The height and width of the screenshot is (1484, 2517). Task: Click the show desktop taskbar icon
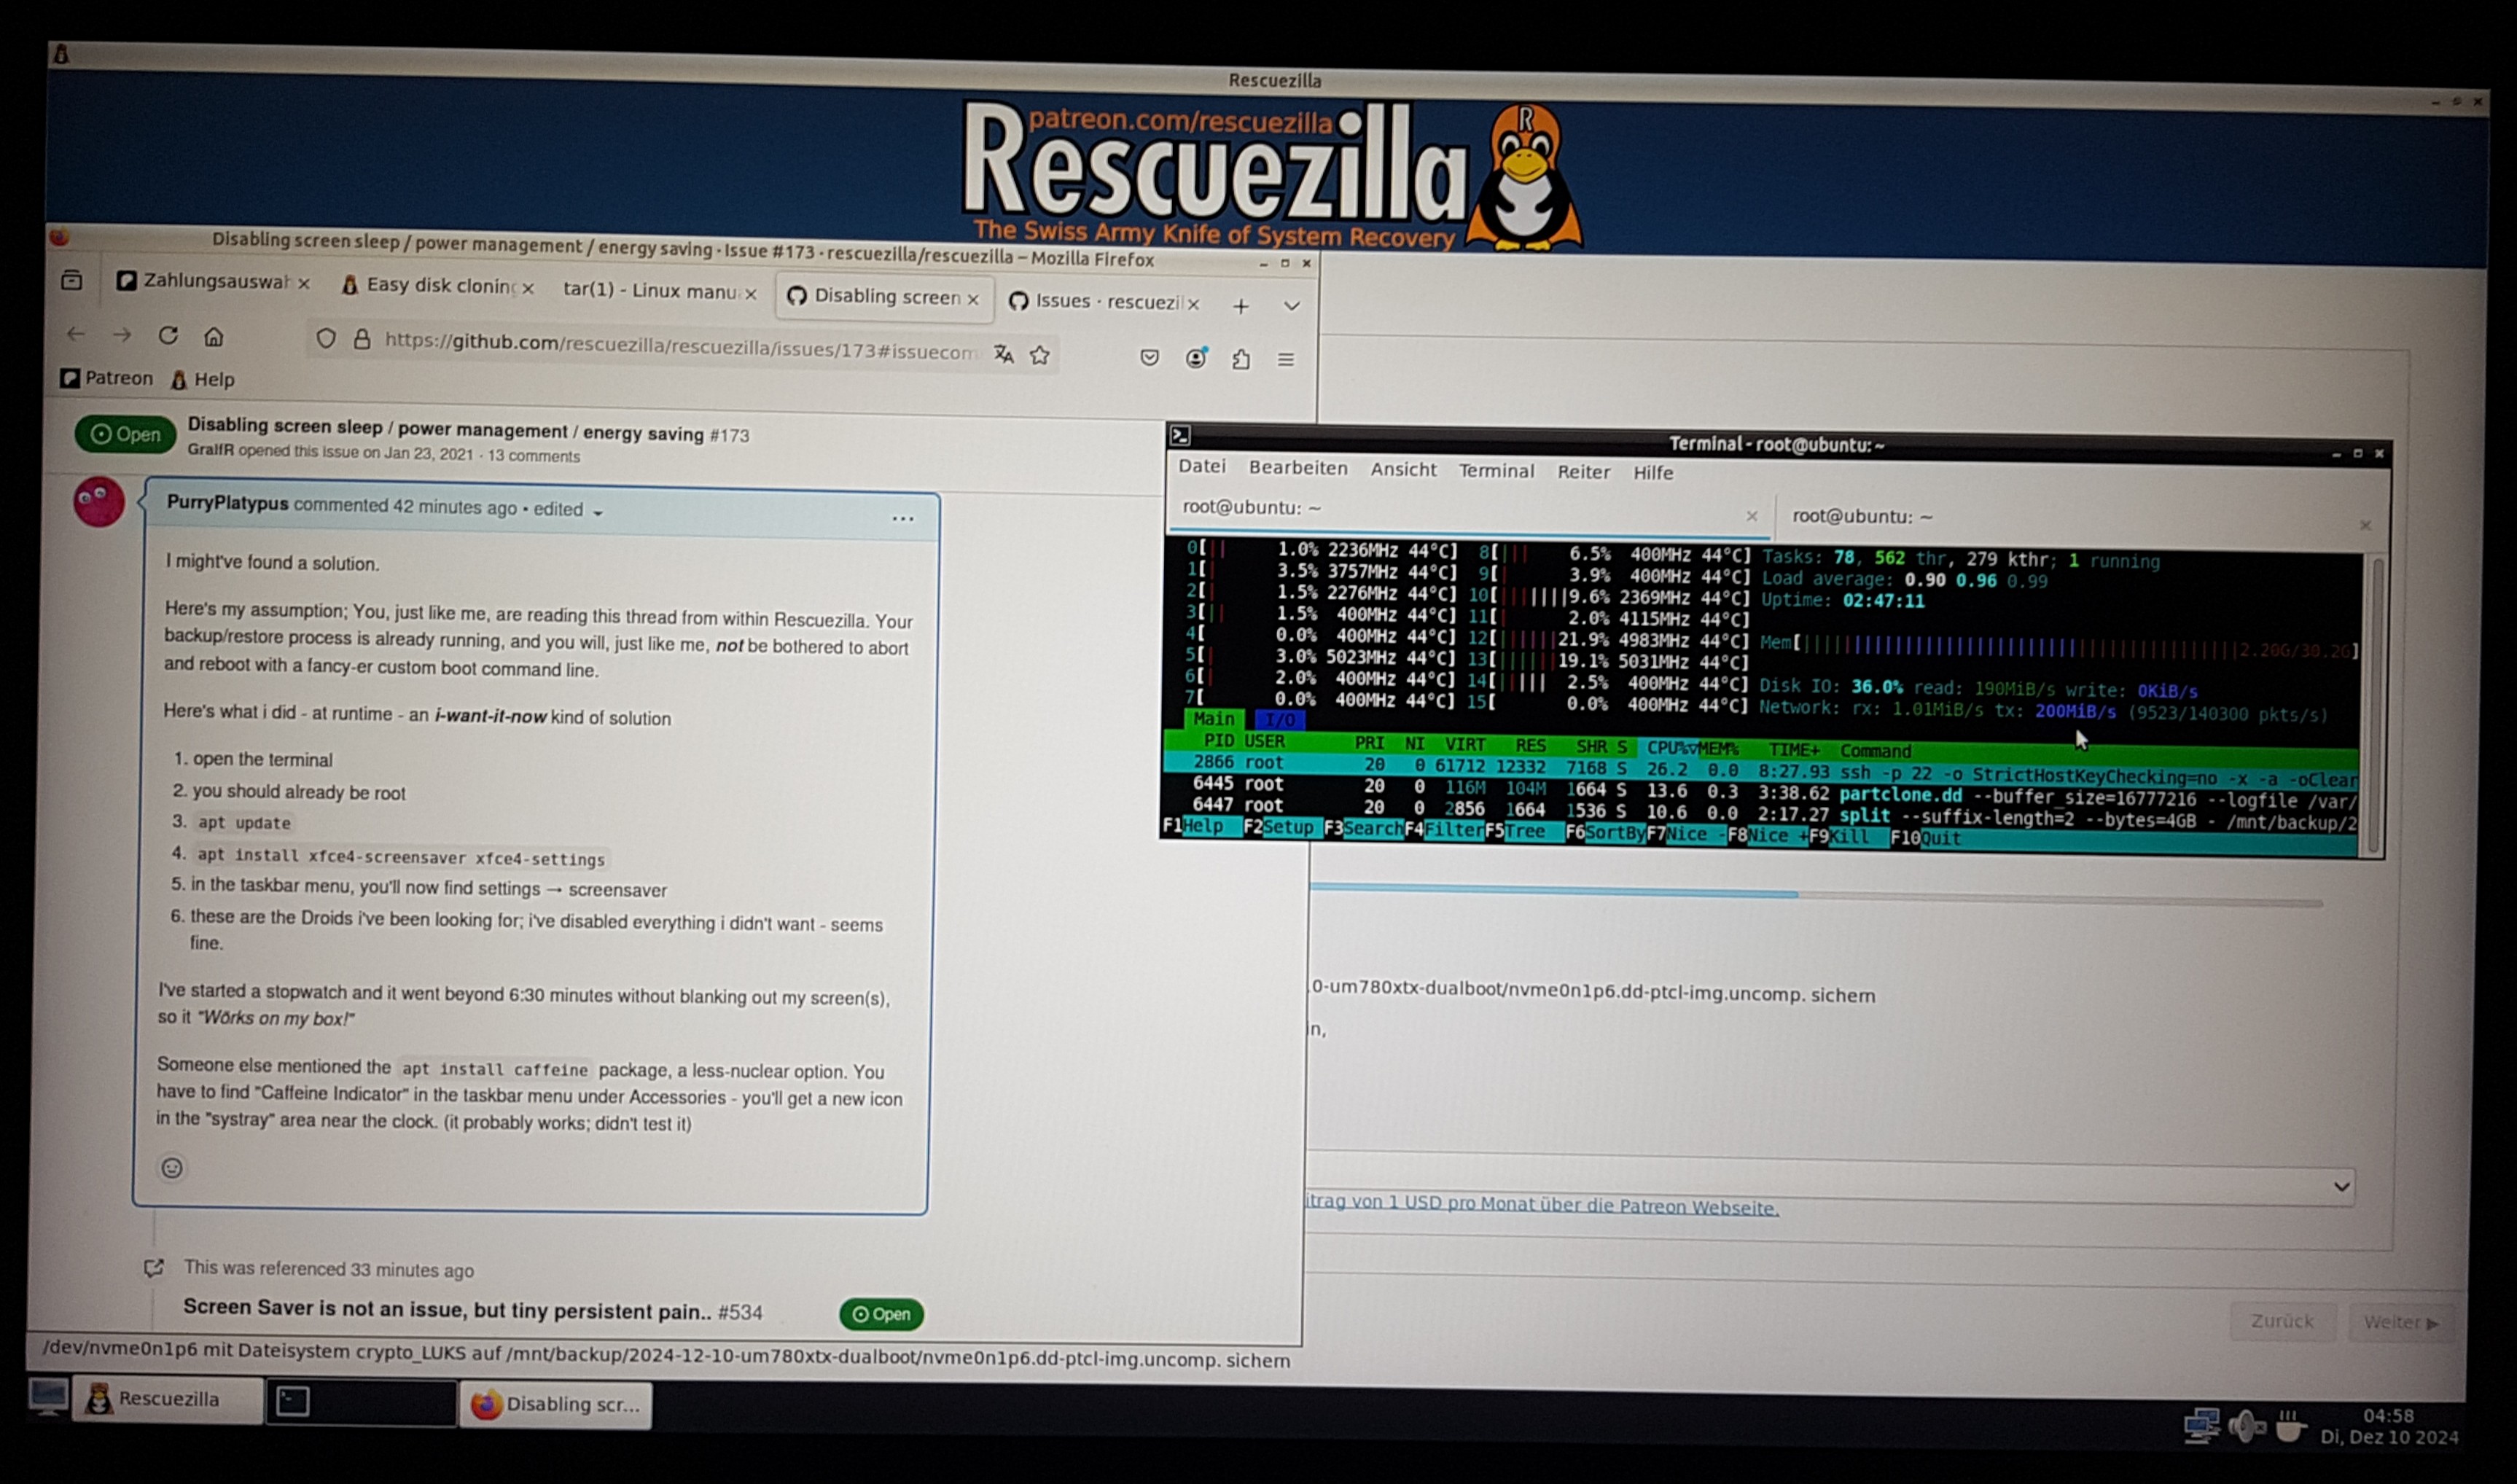click(x=47, y=1396)
